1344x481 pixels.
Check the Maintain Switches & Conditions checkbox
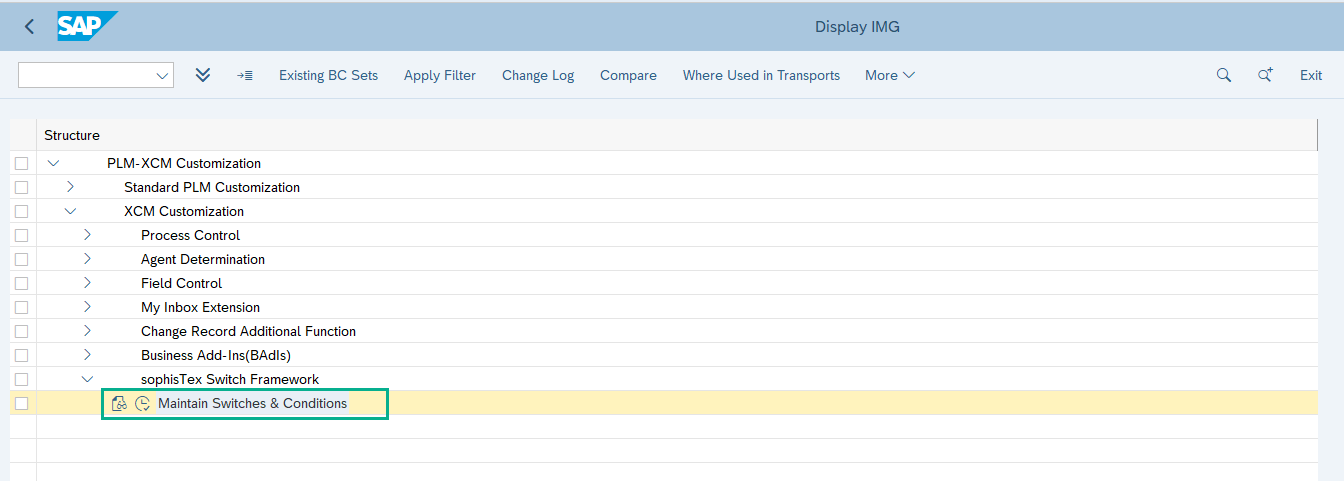click(x=22, y=404)
